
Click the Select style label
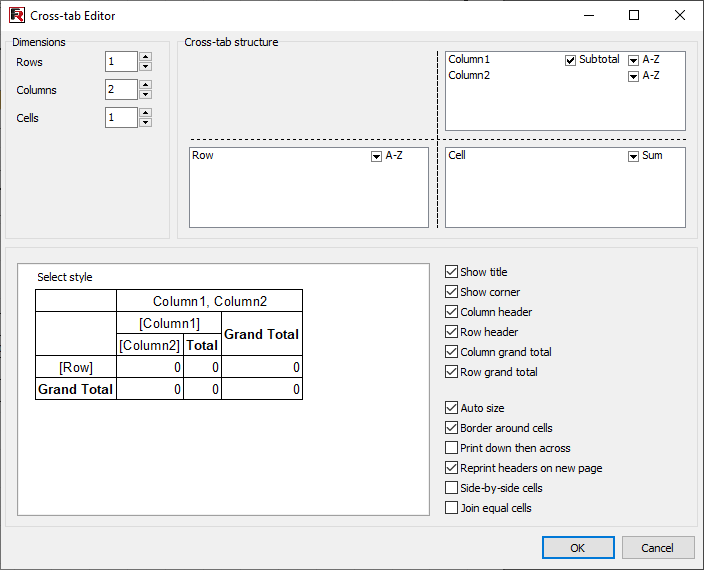click(x=65, y=277)
